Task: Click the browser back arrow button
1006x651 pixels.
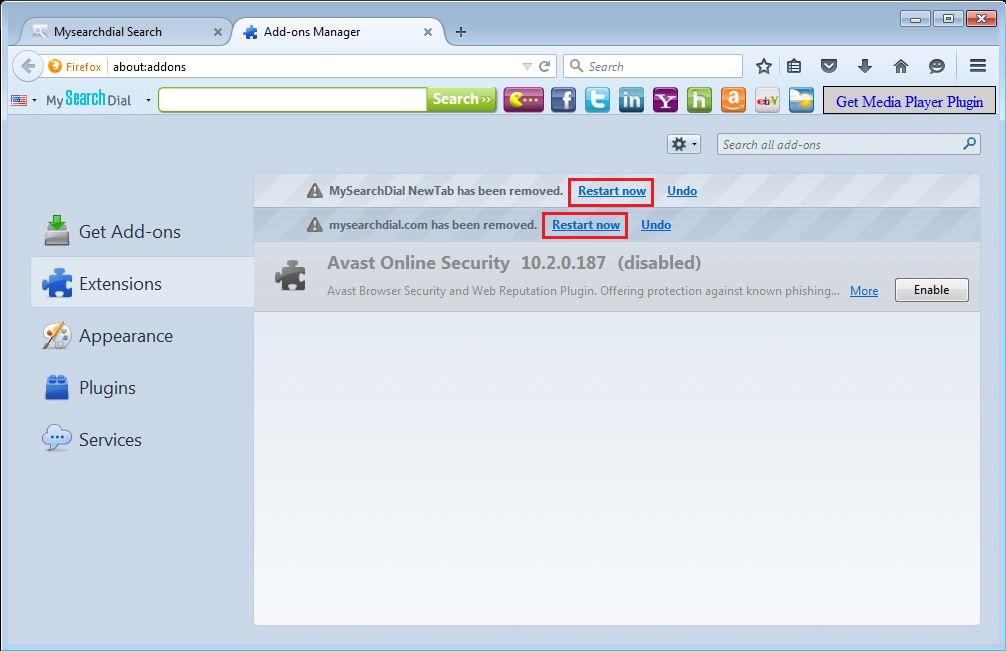Action: 28,66
